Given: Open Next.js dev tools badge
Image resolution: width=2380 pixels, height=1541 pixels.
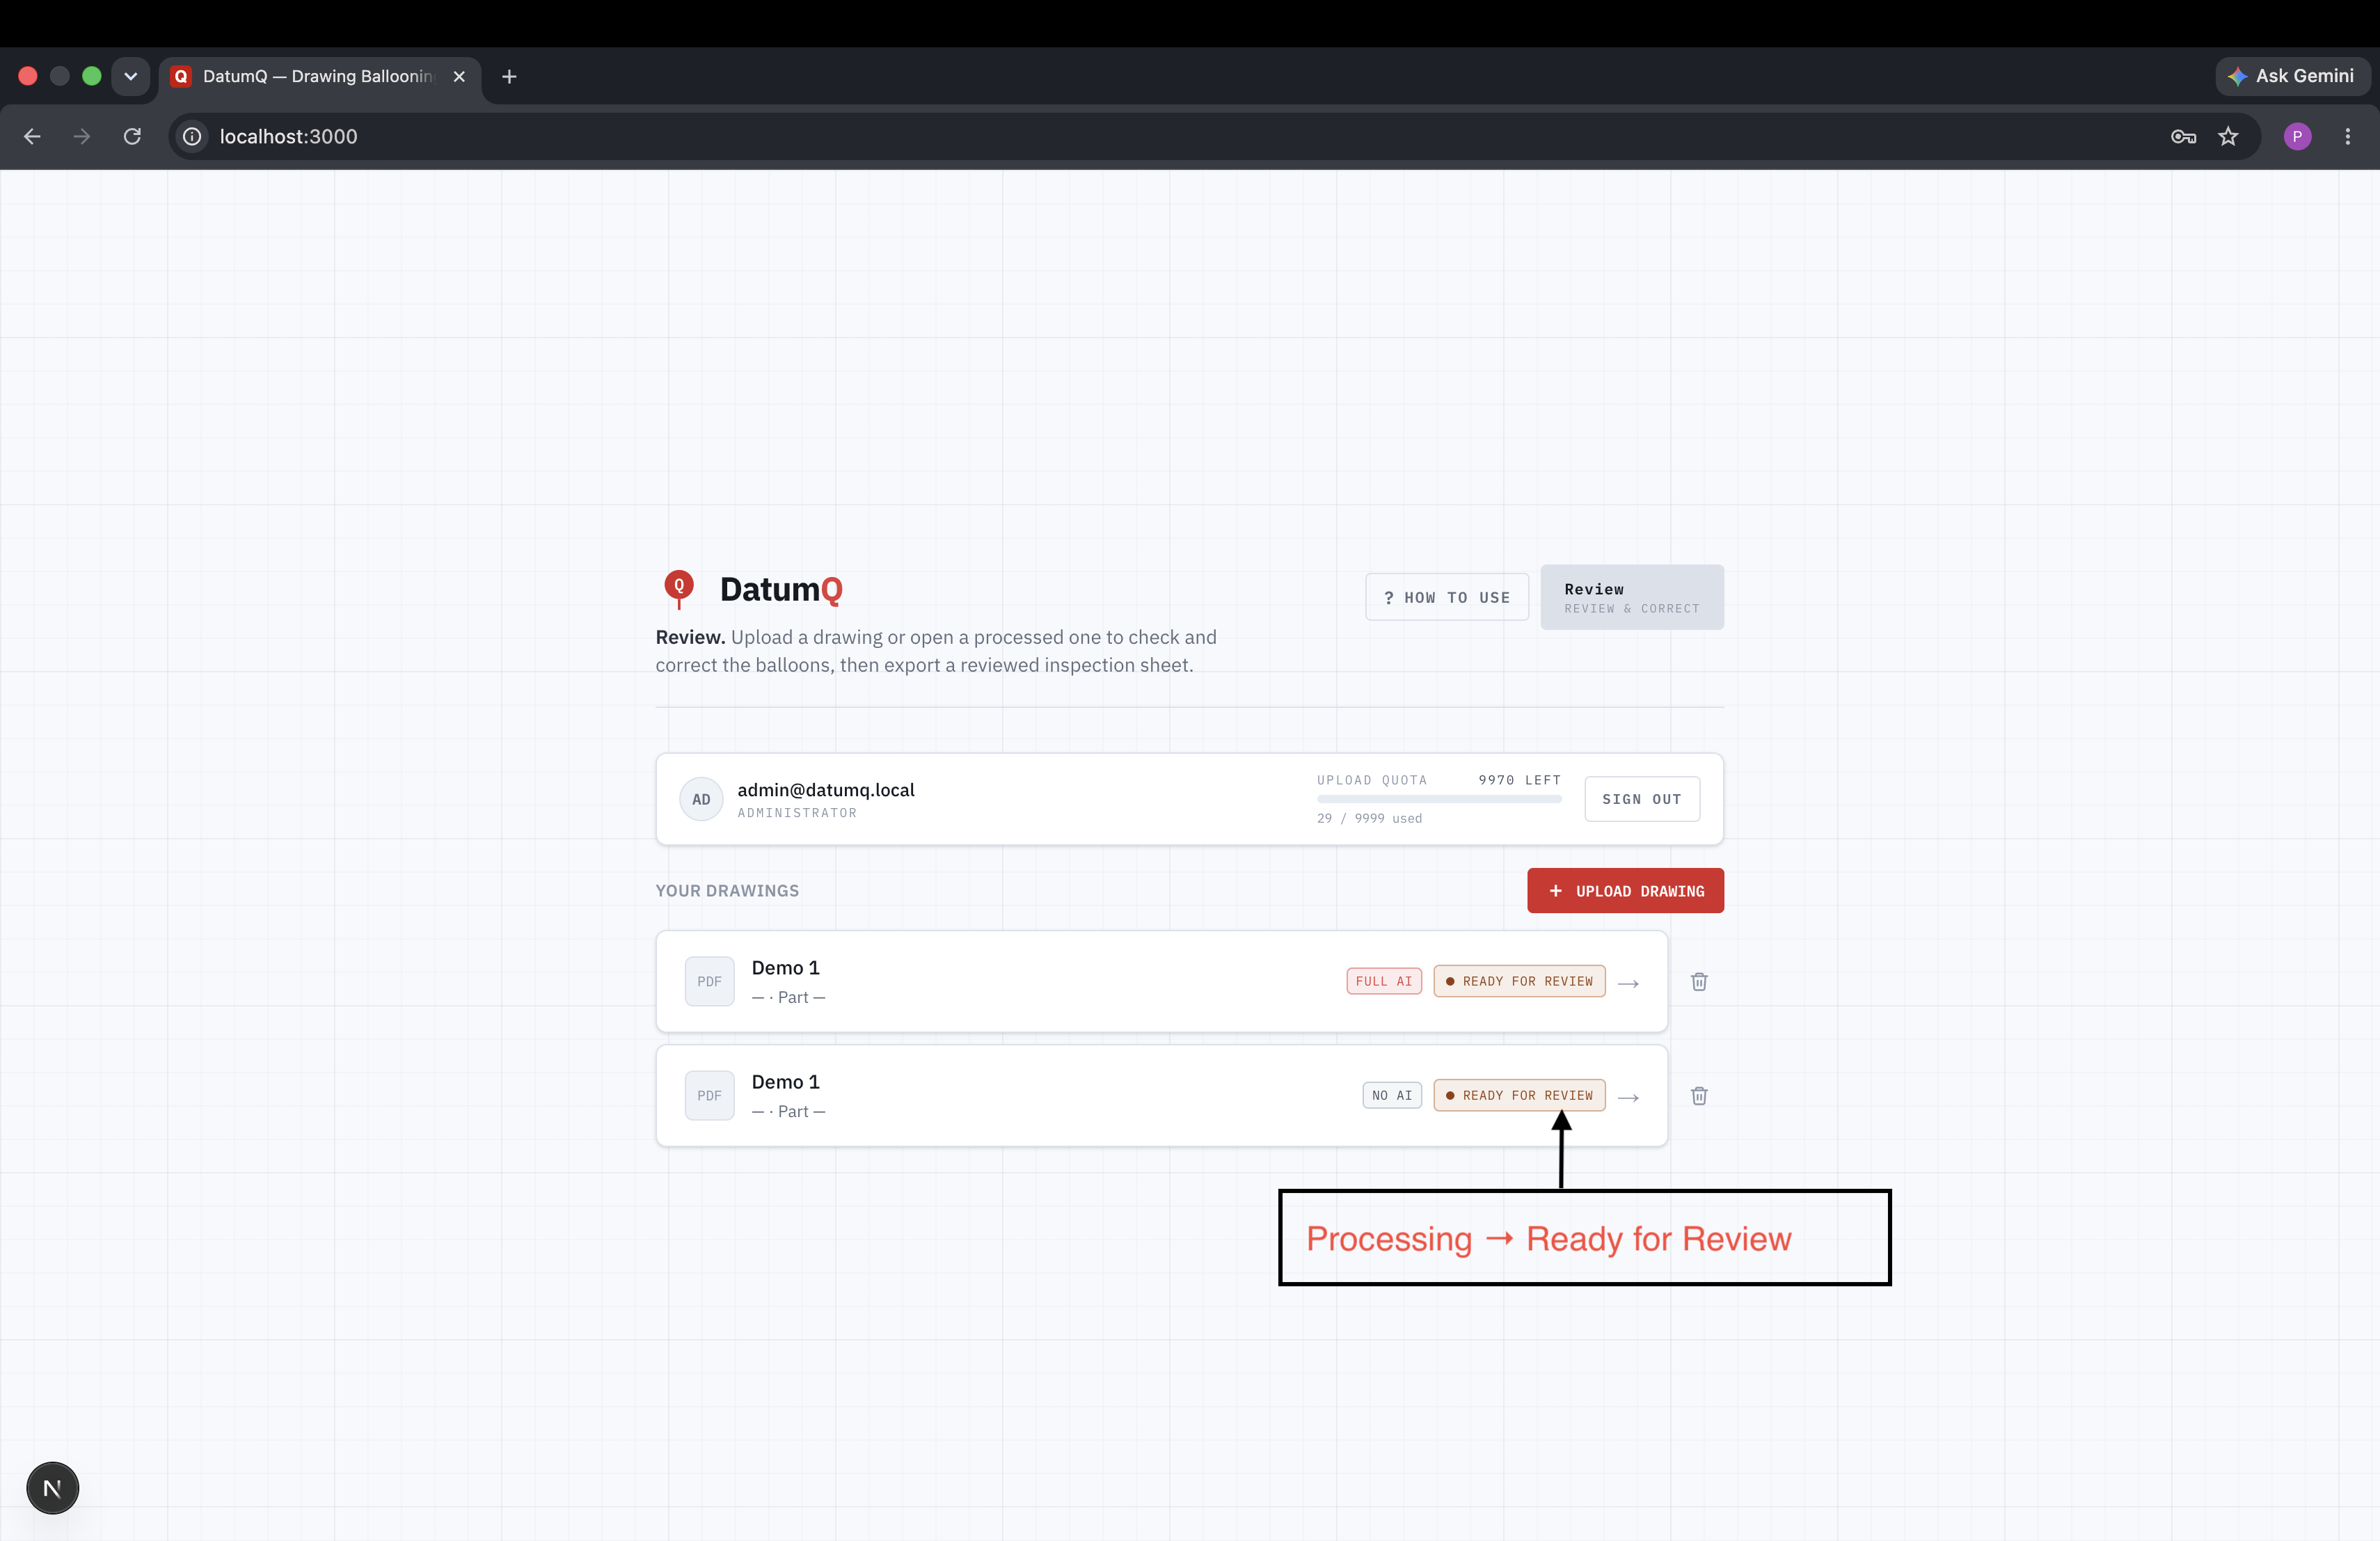Looking at the screenshot, I should pyautogui.click(x=52, y=1488).
